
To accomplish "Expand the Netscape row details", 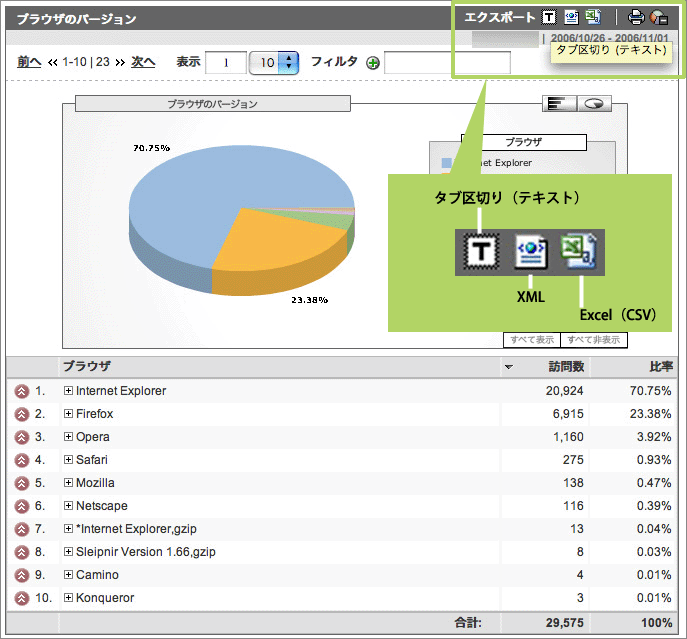I will (68, 506).
